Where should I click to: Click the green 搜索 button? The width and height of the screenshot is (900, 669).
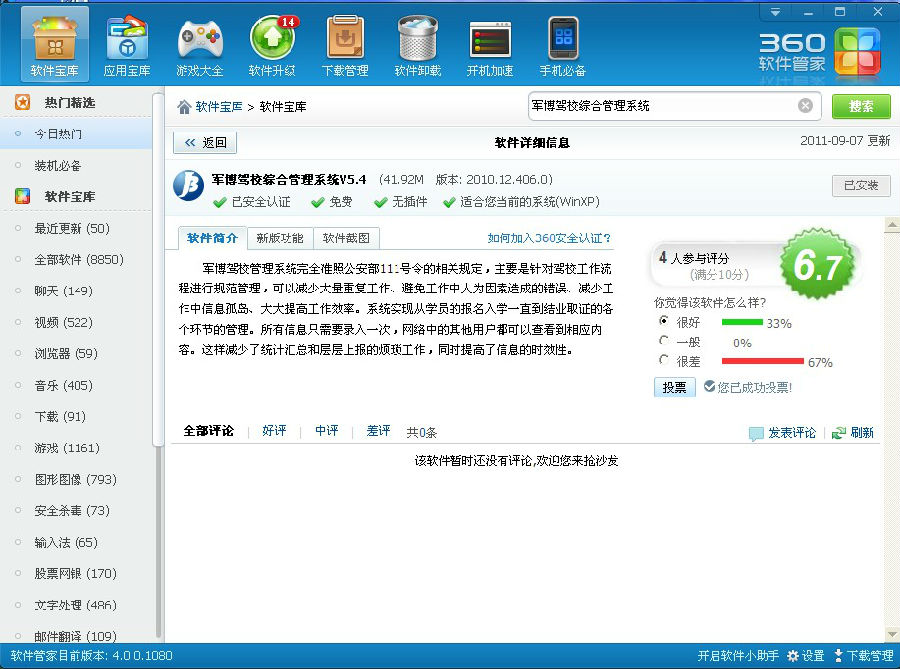(861, 106)
